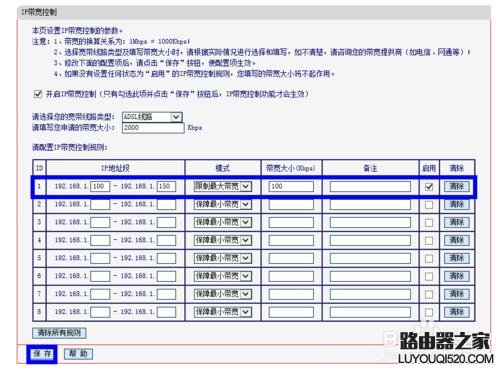The image size is (500, 372).
Task: Open row 4 mode dropdown
Action: 222,240
